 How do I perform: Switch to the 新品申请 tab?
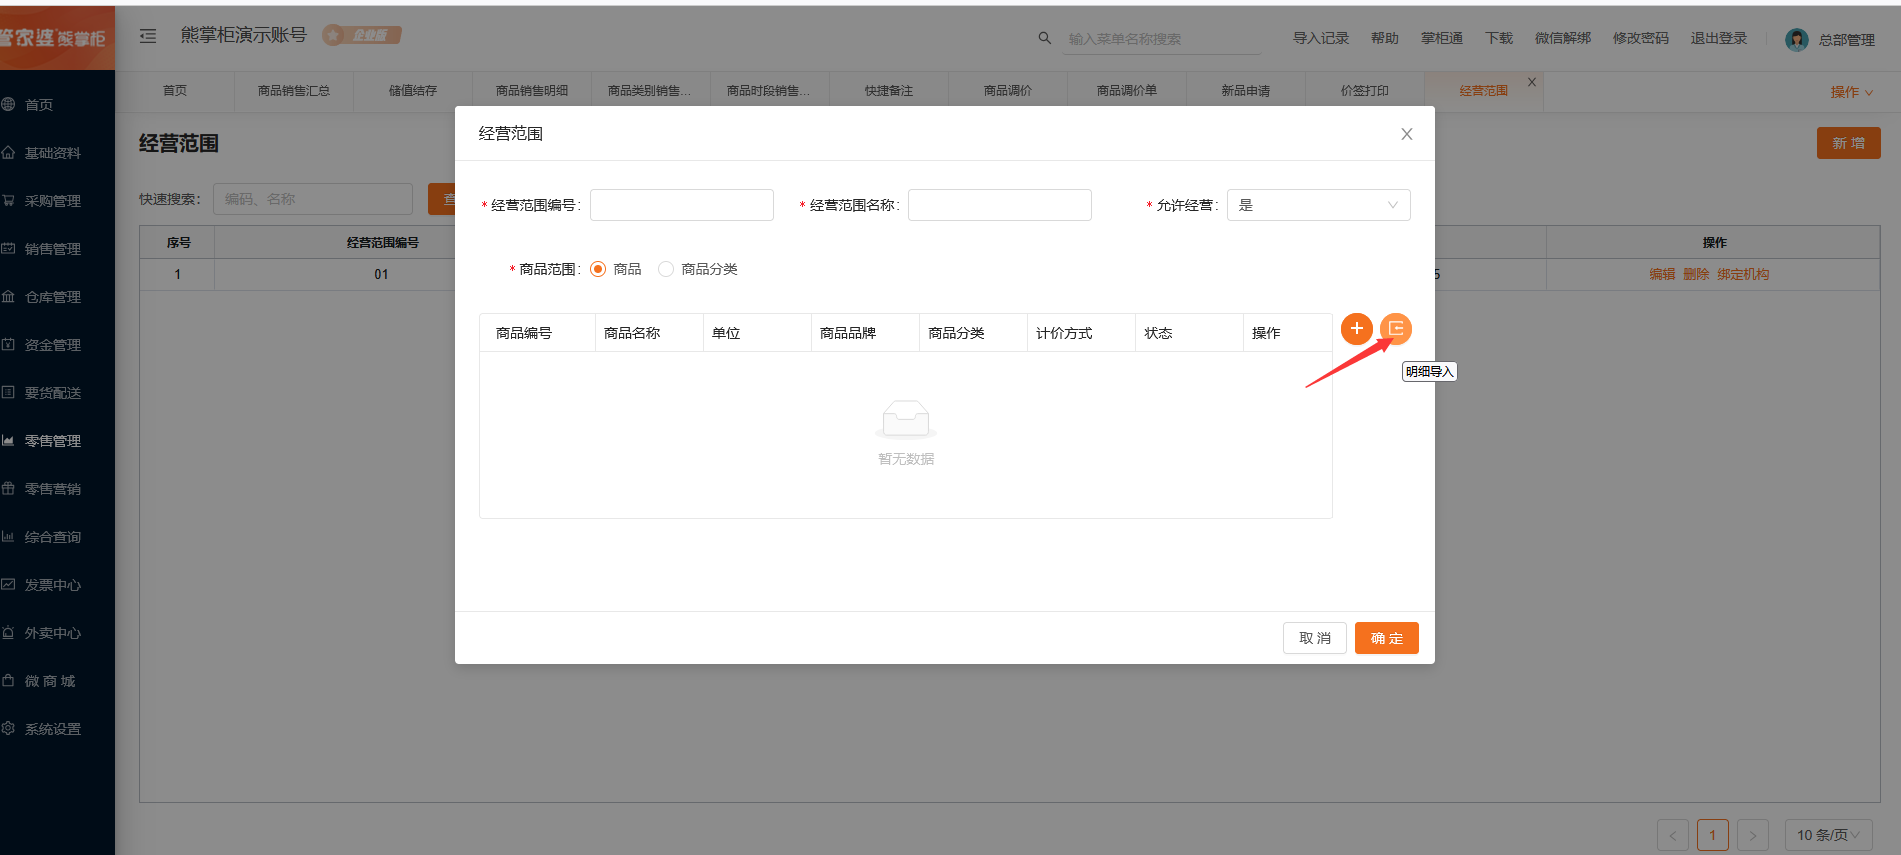pos(1246,91)
